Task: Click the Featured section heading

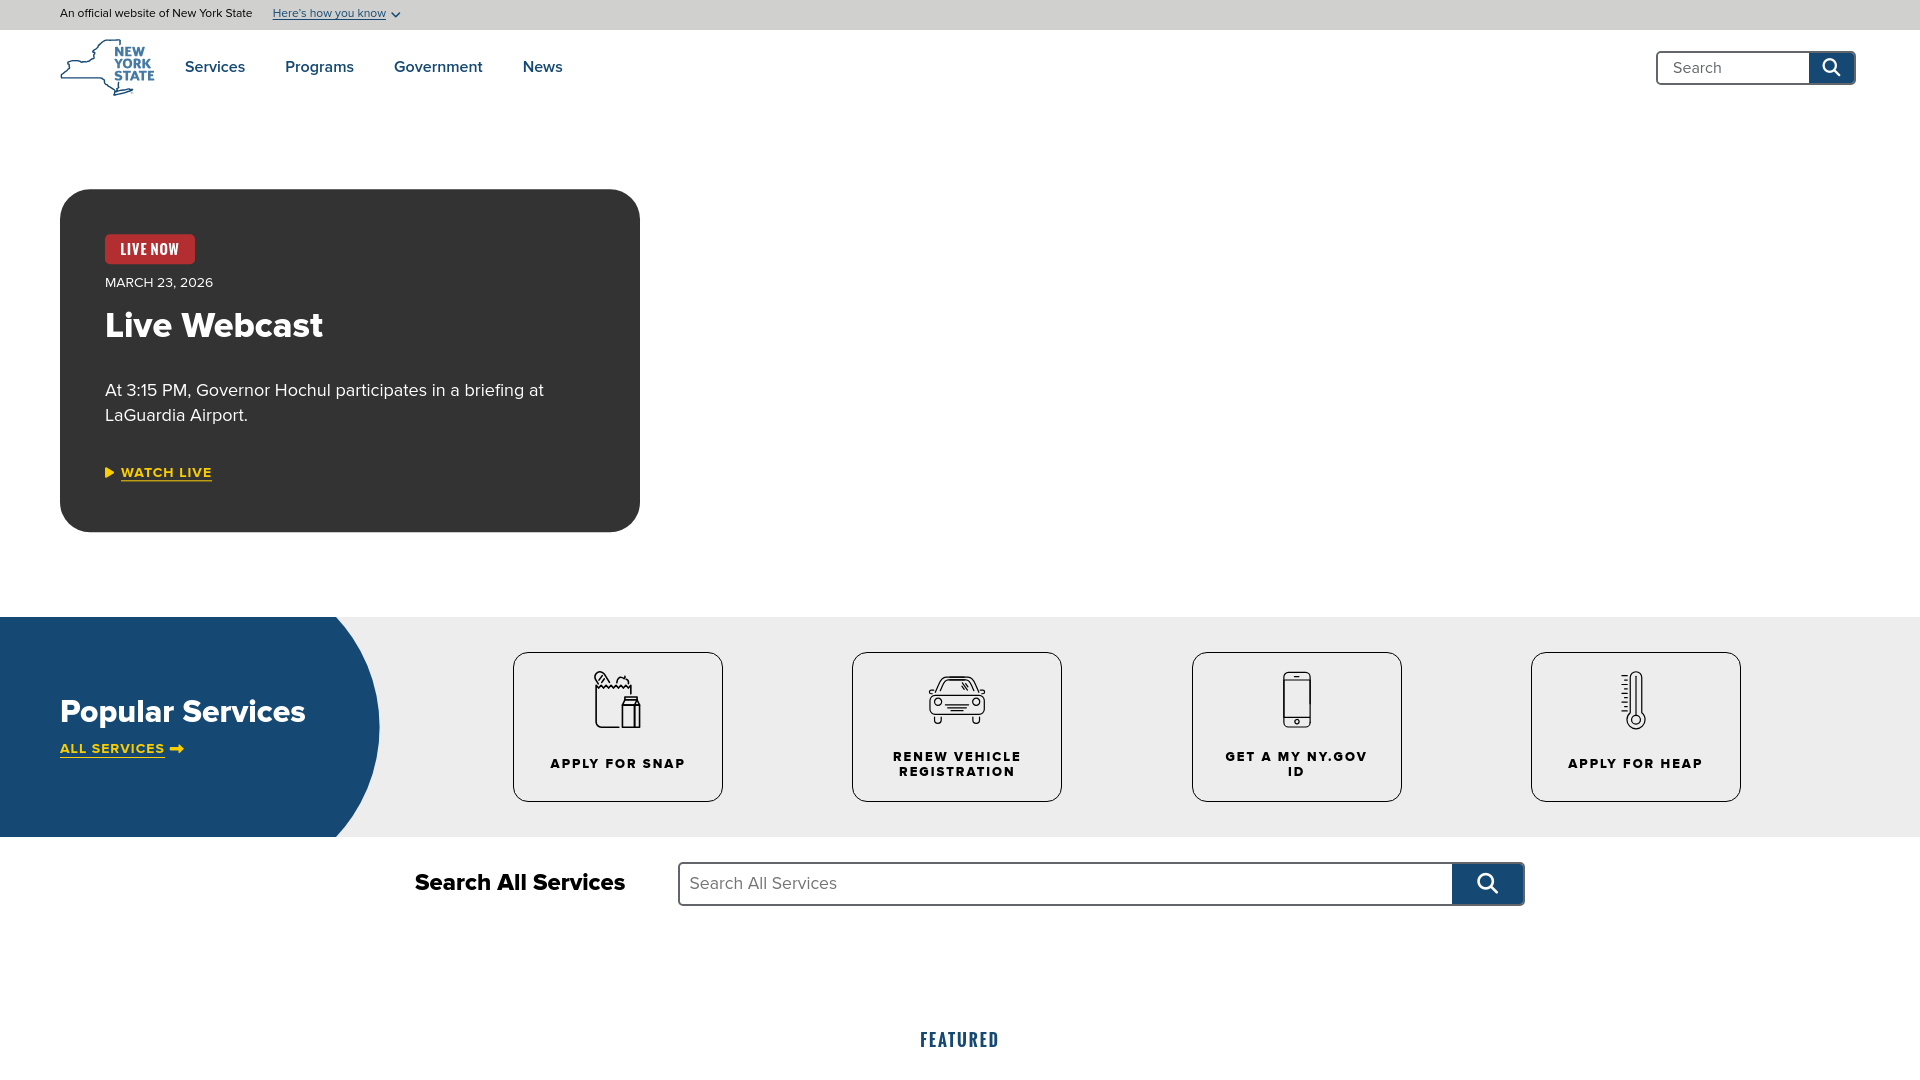Action: click(x=959, y=1040)
